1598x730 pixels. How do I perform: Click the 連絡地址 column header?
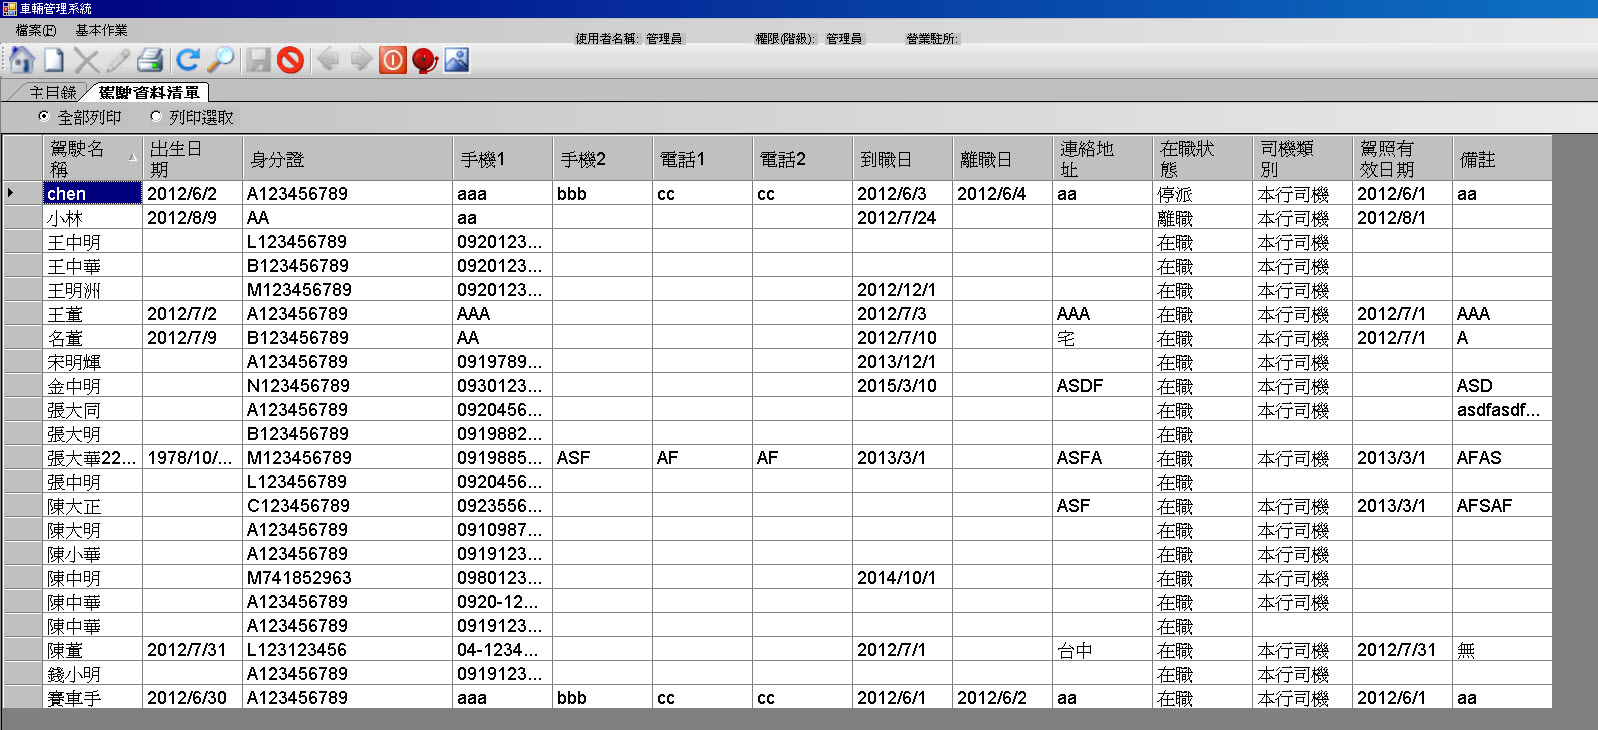pyautogui.click(x=1102, y=158)
